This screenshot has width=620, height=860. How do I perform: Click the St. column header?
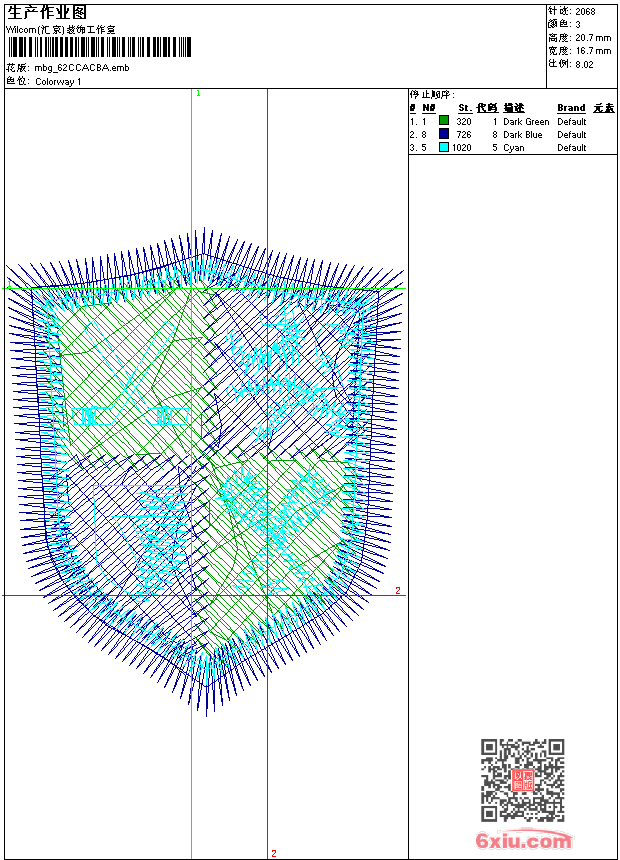(x=465, y=108)
